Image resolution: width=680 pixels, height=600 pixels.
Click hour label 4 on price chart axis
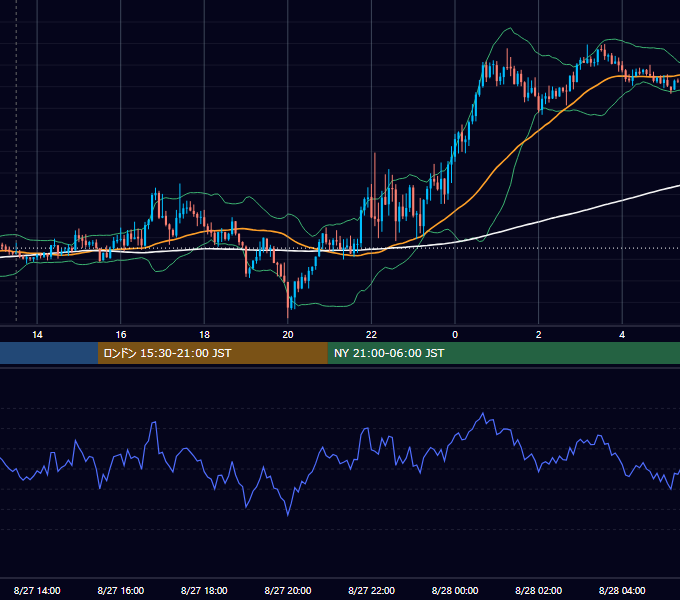coord(622,335)
